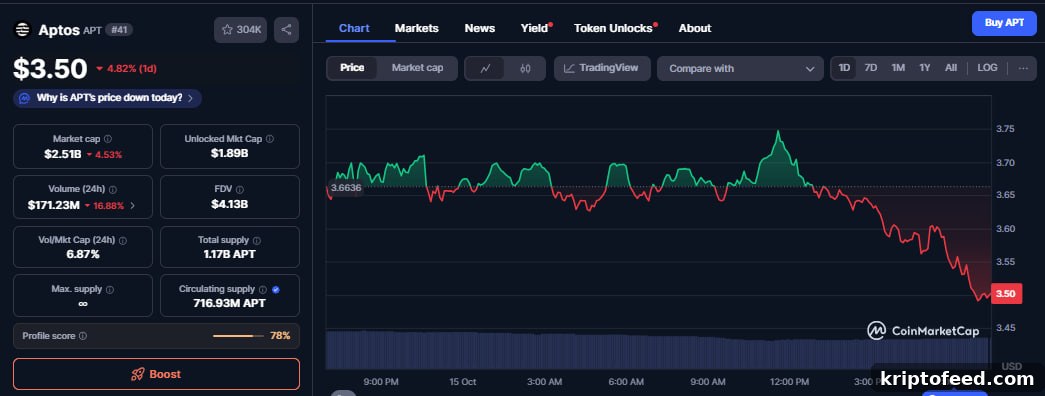Viewport: 1045px width, 396px height.
Task: Set chart range to 1D
Action: pos(844,68)
